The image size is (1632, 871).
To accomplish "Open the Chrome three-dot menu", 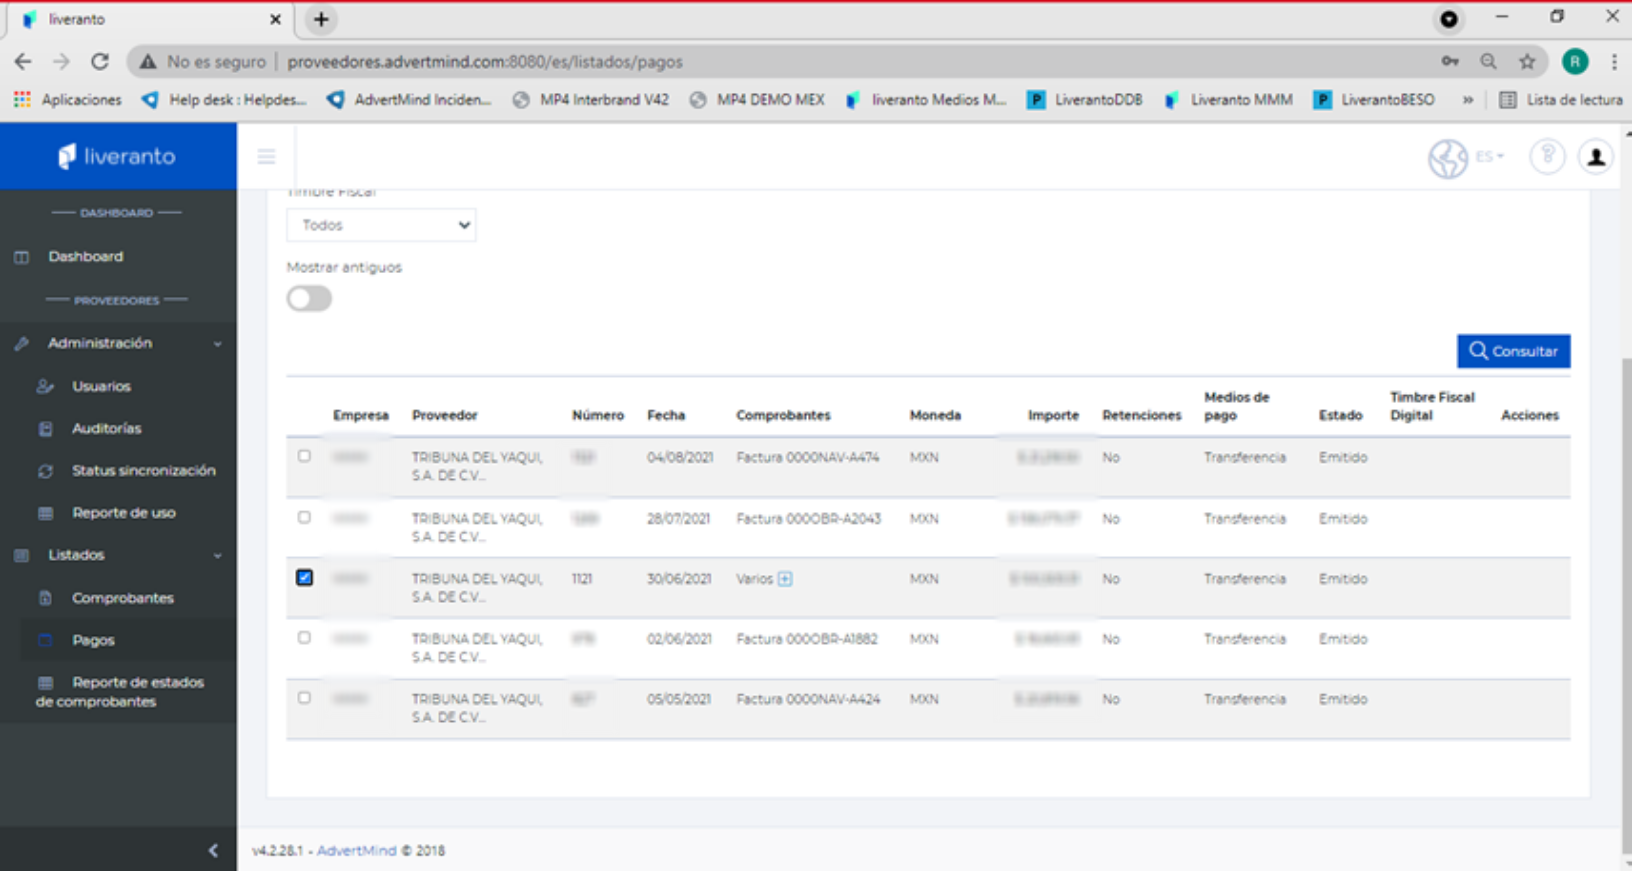I will [x=1614, y=61].
